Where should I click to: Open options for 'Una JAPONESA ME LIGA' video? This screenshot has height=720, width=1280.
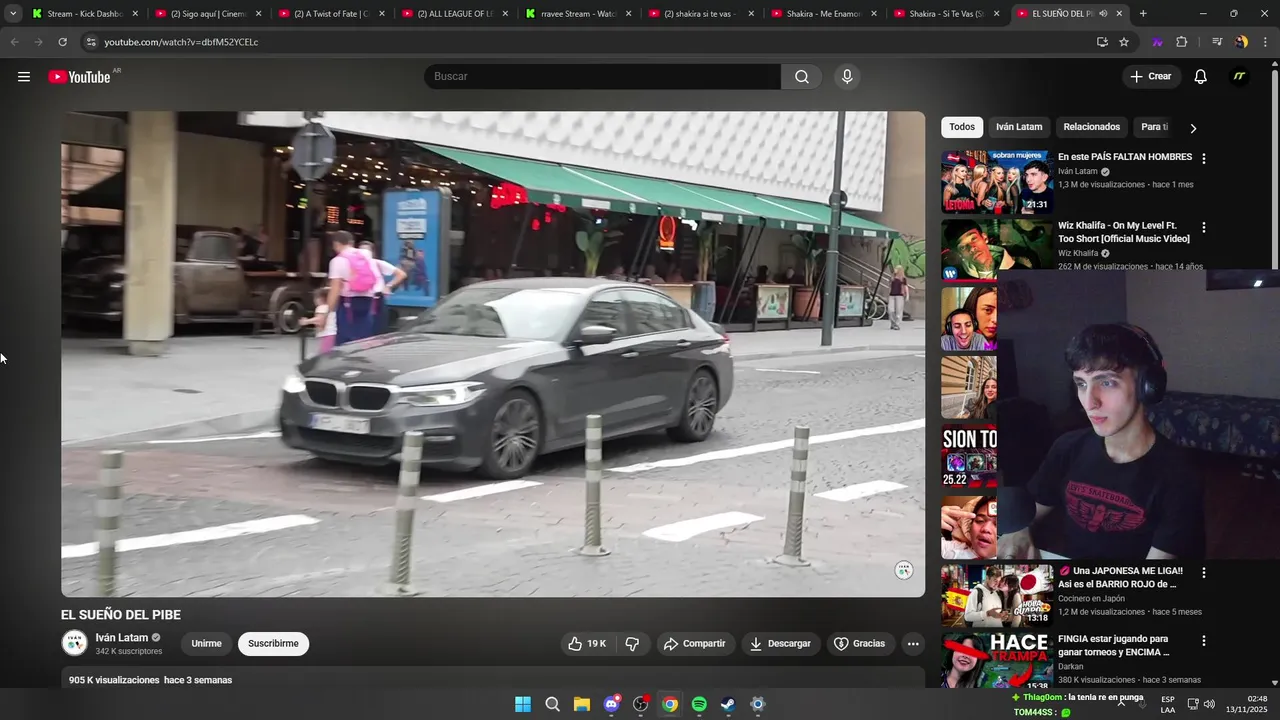[1203, 573]
